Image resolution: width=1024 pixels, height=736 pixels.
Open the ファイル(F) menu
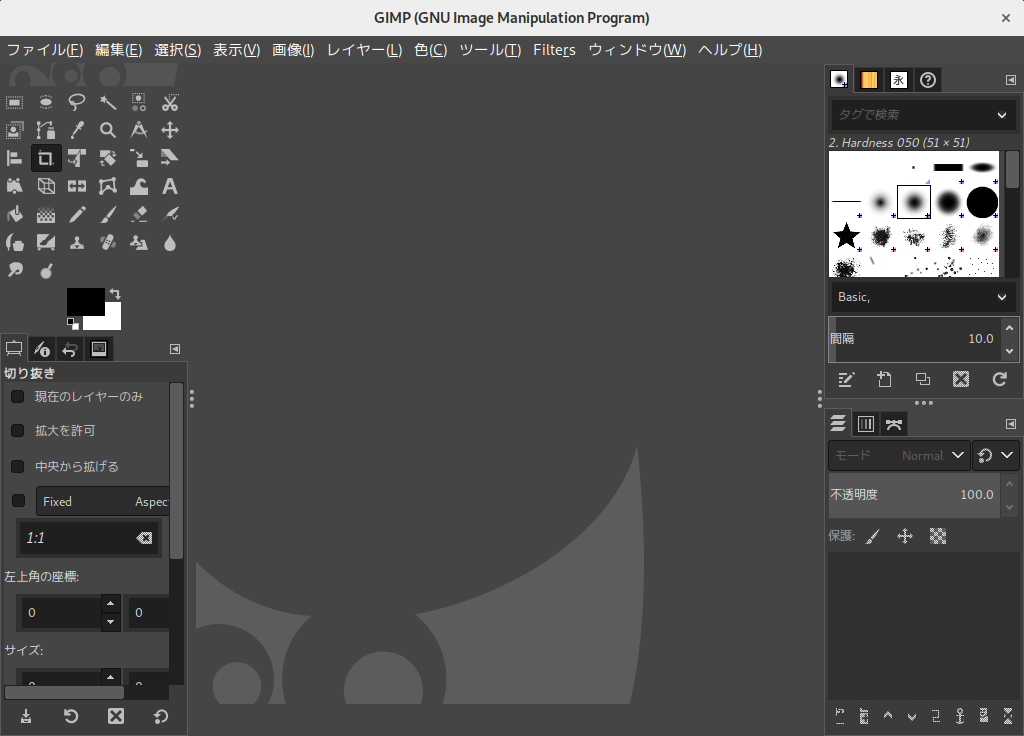[44, 50]
